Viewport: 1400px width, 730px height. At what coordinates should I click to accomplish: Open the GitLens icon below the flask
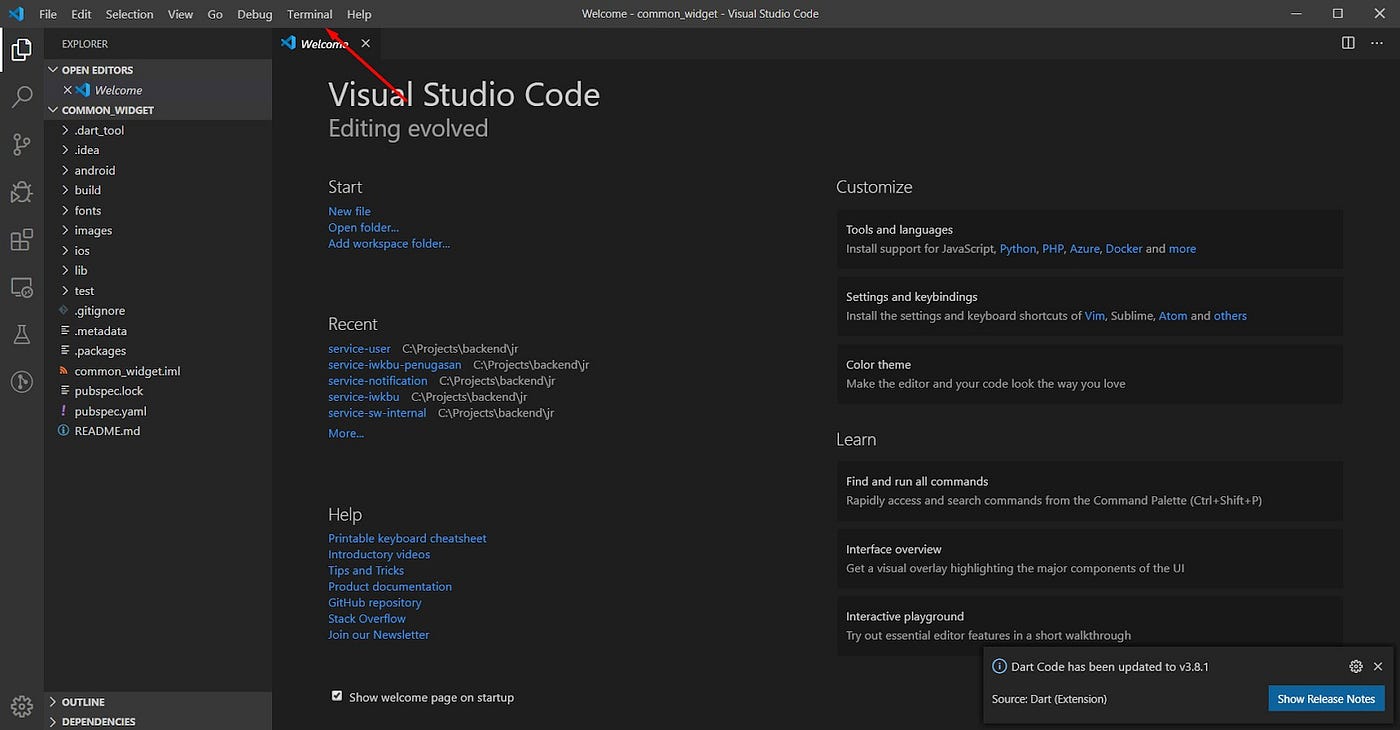[x=21, y=381]
